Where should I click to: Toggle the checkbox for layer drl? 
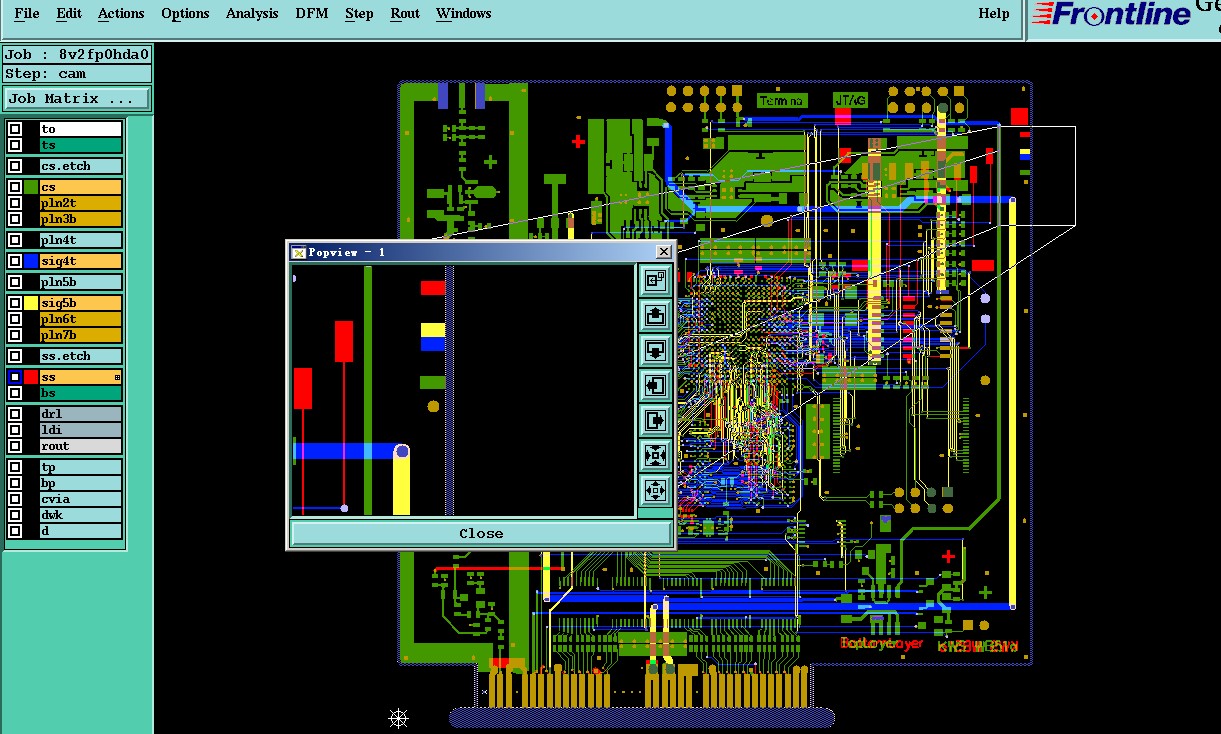pyautogui.click(x=15, y=414)
